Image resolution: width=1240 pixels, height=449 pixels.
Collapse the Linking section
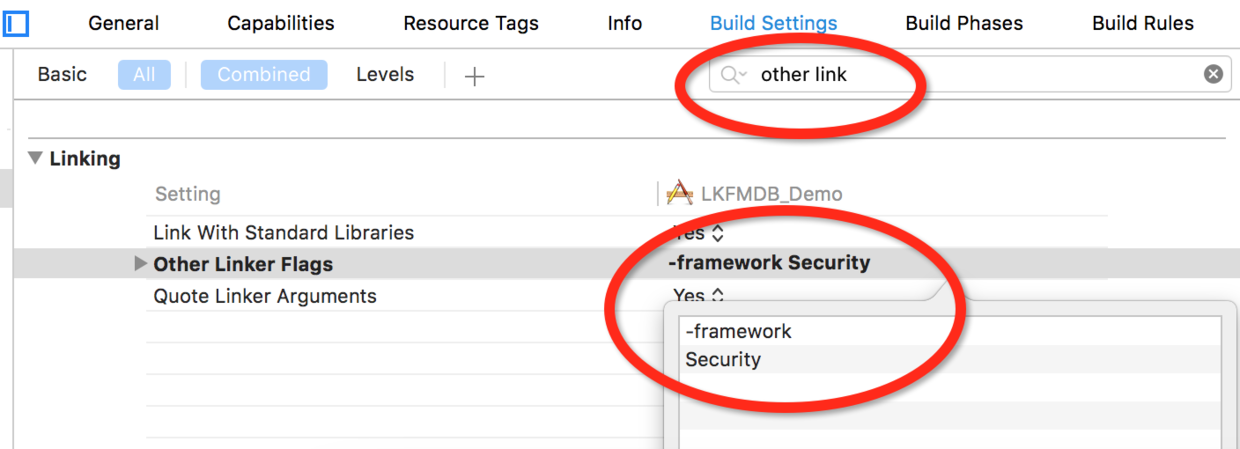click(x=36, y=158)
